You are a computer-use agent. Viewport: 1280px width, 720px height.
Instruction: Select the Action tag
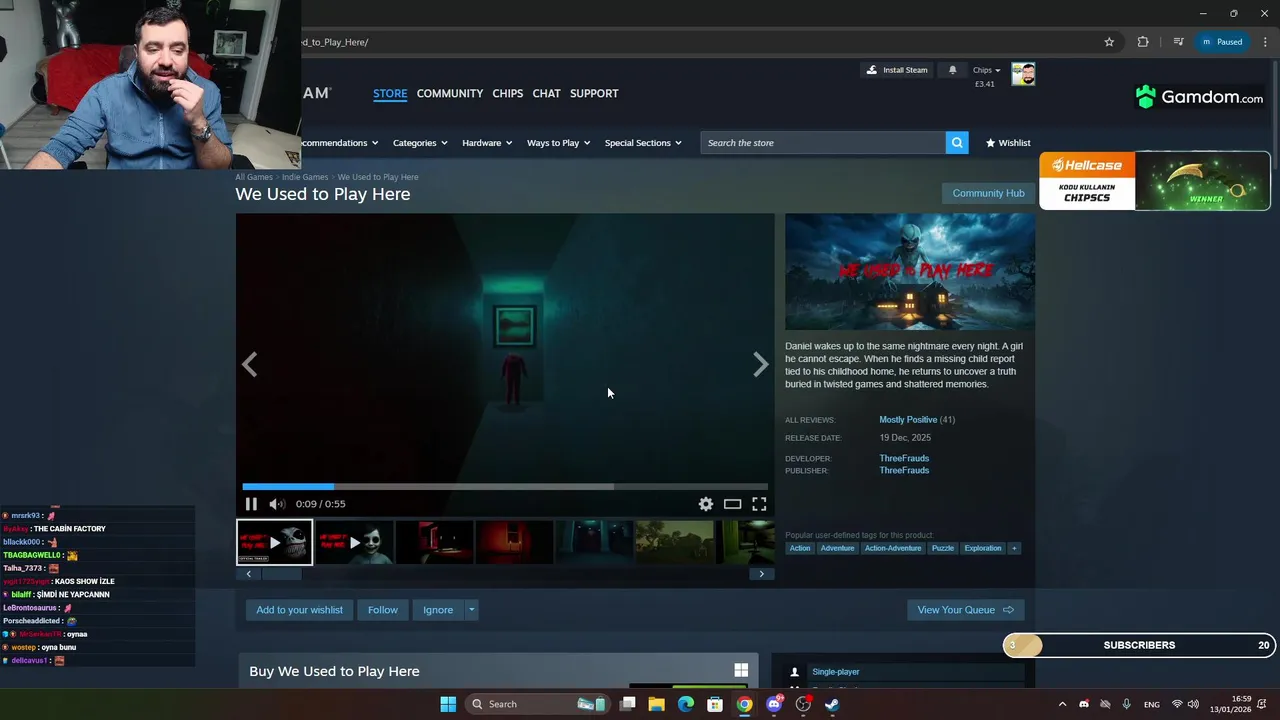(x=800, y=548)
